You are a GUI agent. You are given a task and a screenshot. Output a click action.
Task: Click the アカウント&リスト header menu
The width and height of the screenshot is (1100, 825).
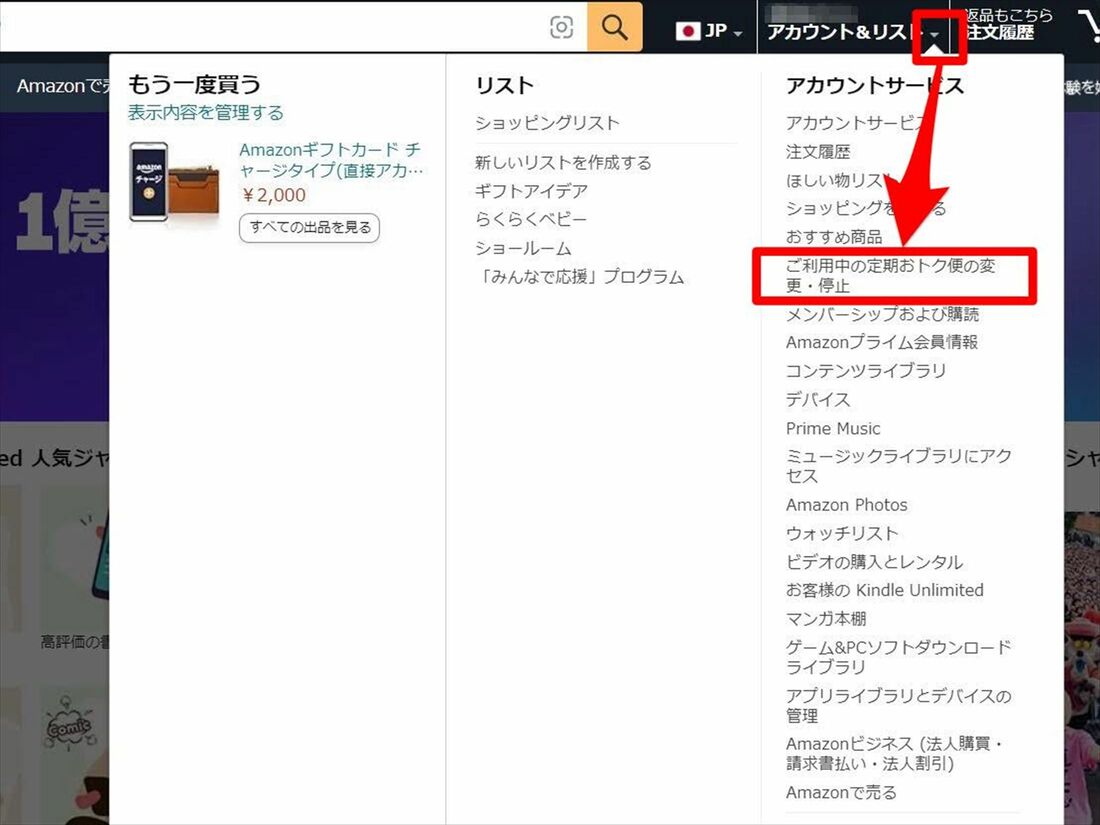pyautogui.click(x=854, y=32)
